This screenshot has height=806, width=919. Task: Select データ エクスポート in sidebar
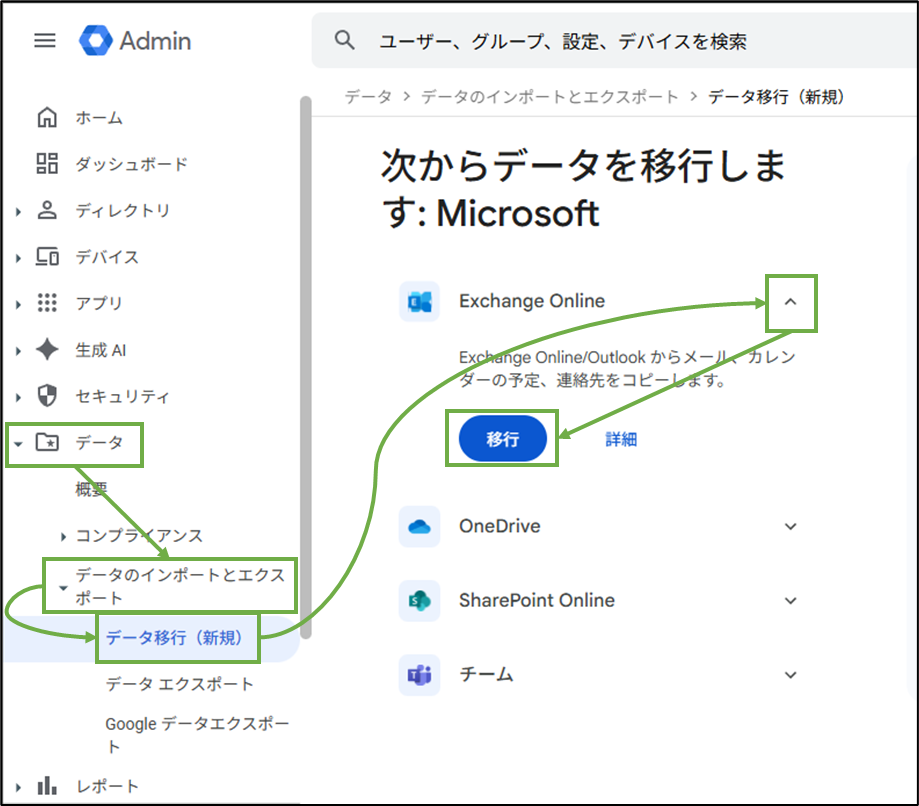[179, 684]
